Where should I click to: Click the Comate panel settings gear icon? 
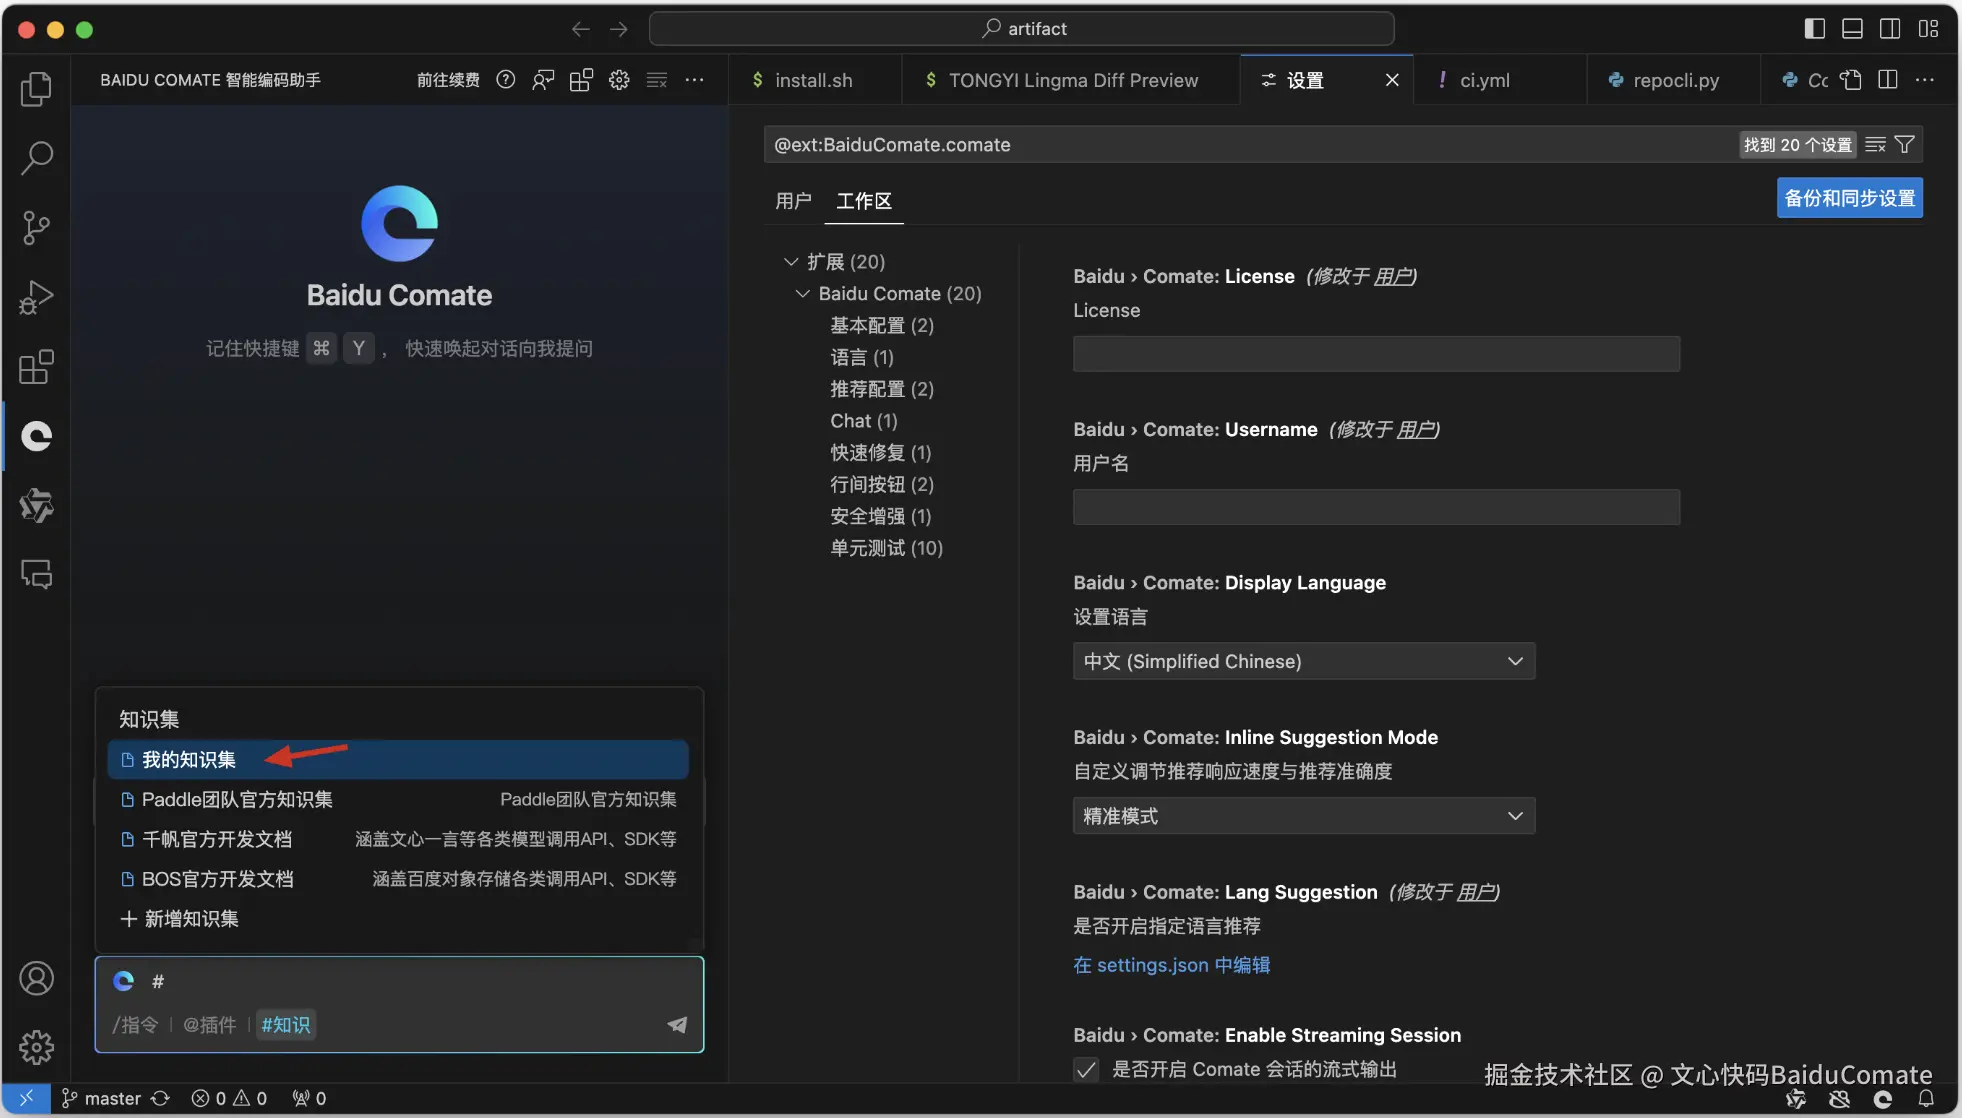(619, 80)
